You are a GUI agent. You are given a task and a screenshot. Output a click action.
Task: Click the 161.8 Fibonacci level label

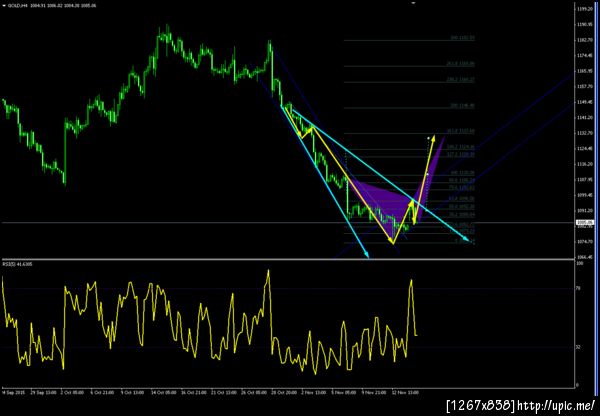461,131
